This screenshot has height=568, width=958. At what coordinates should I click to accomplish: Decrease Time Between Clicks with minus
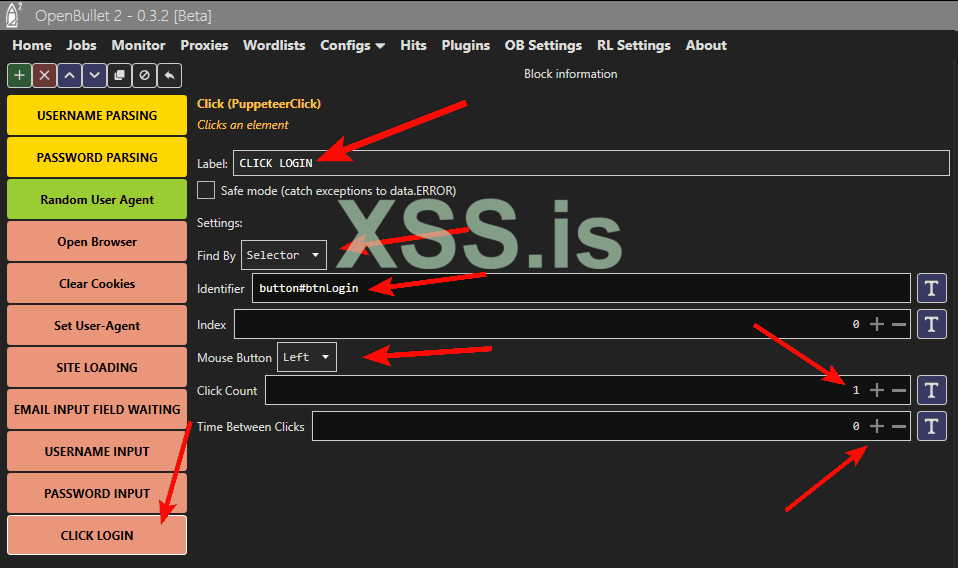pos(899,426)
